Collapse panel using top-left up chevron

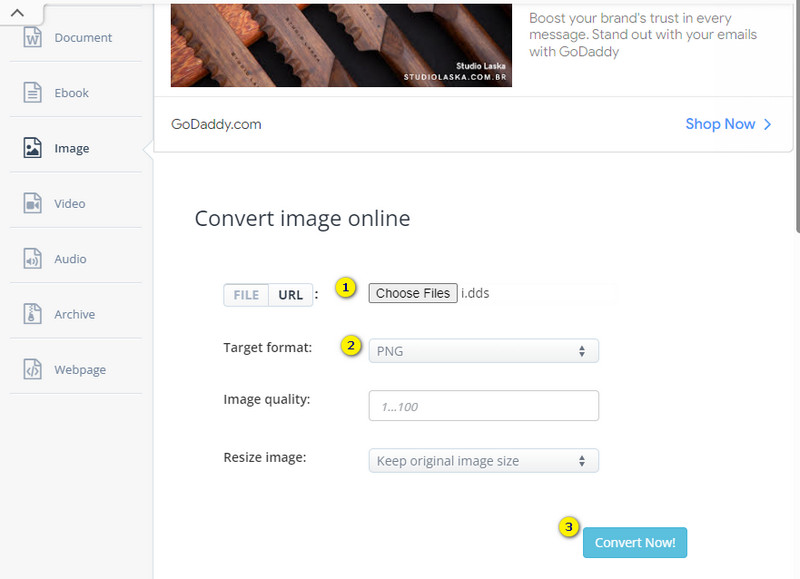click(18, 12)
